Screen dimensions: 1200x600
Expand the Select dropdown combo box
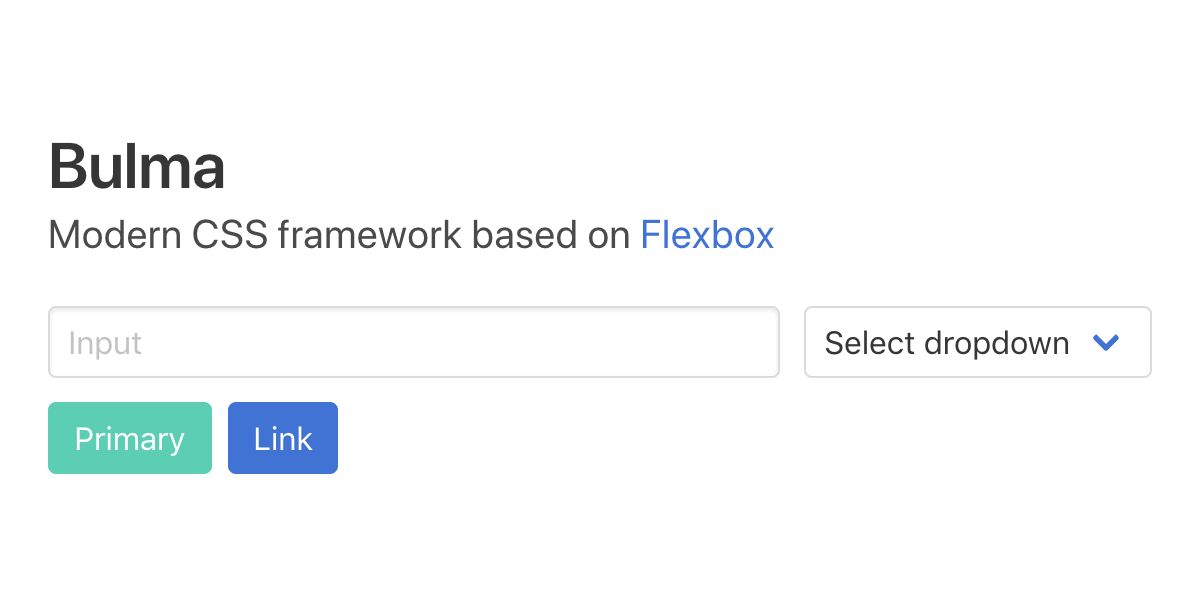[977, 342]
